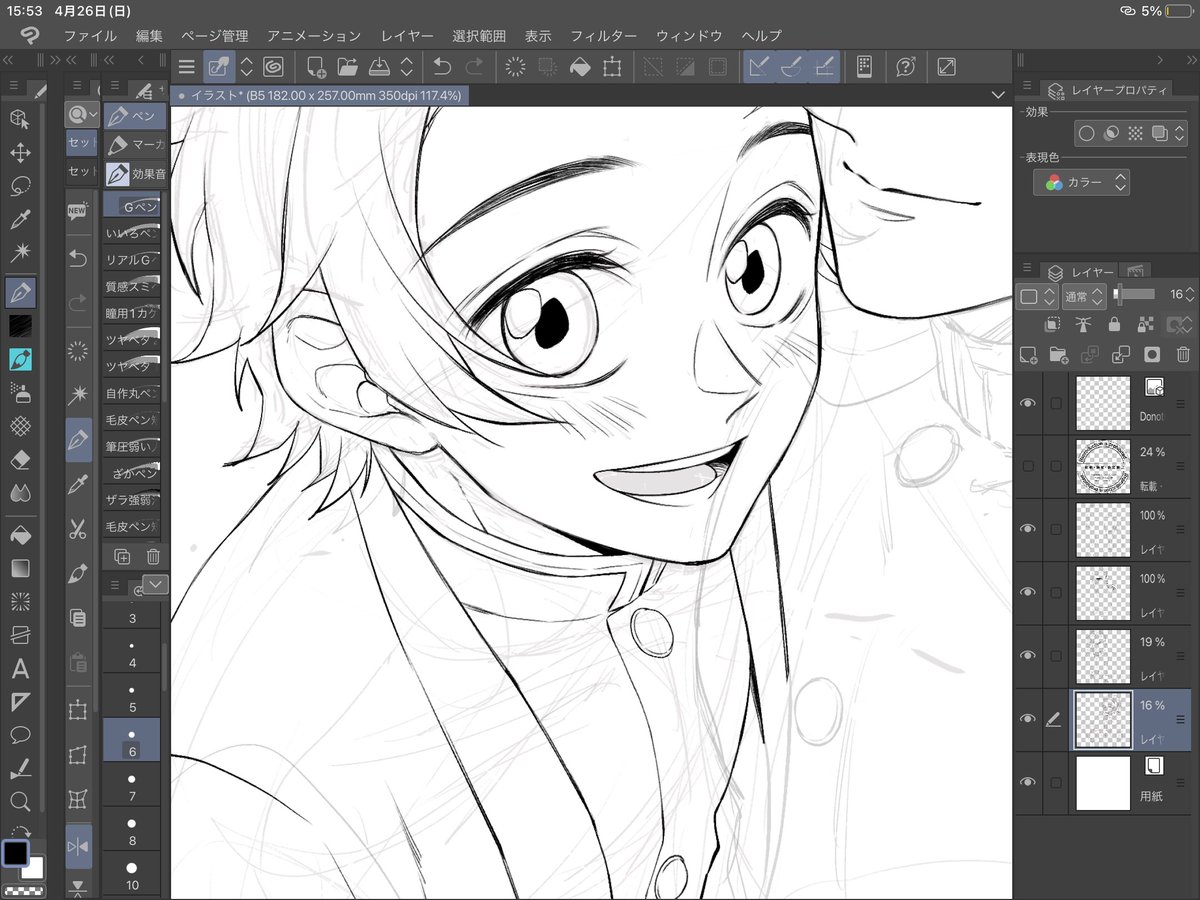This screenshot has height=900, width=1200.
Task: Click the Fill bucket icon in command bar
Action: point(579,67)
